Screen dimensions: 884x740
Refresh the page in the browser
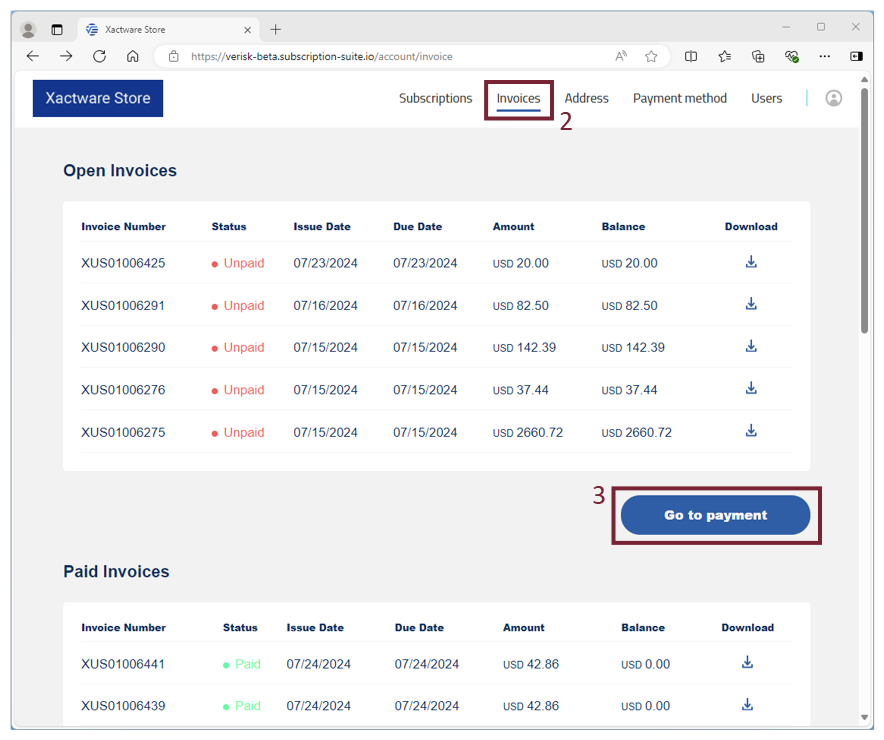(x=99, y=57)
